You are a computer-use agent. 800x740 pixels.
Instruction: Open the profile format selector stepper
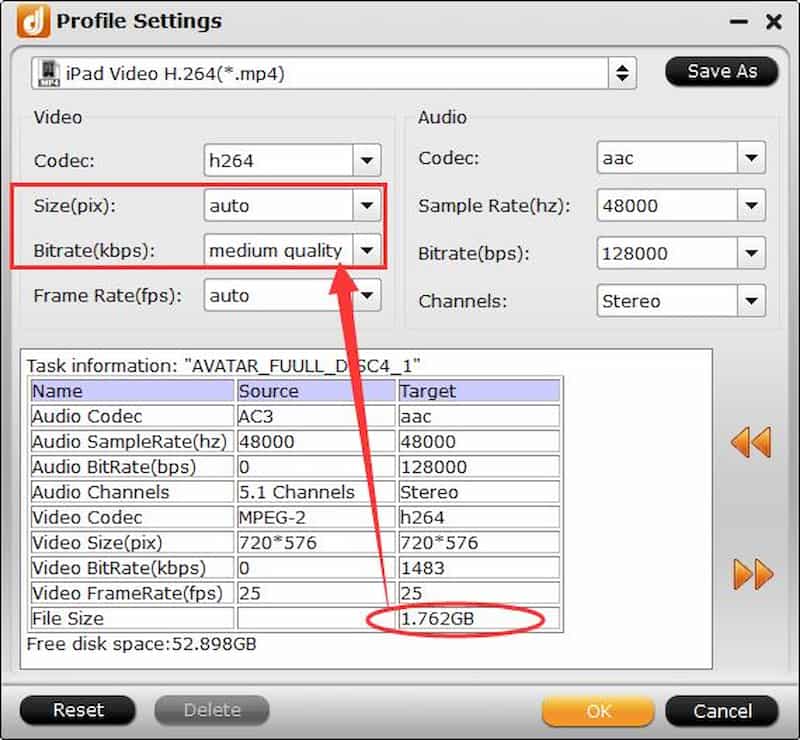tap(622, 73)
